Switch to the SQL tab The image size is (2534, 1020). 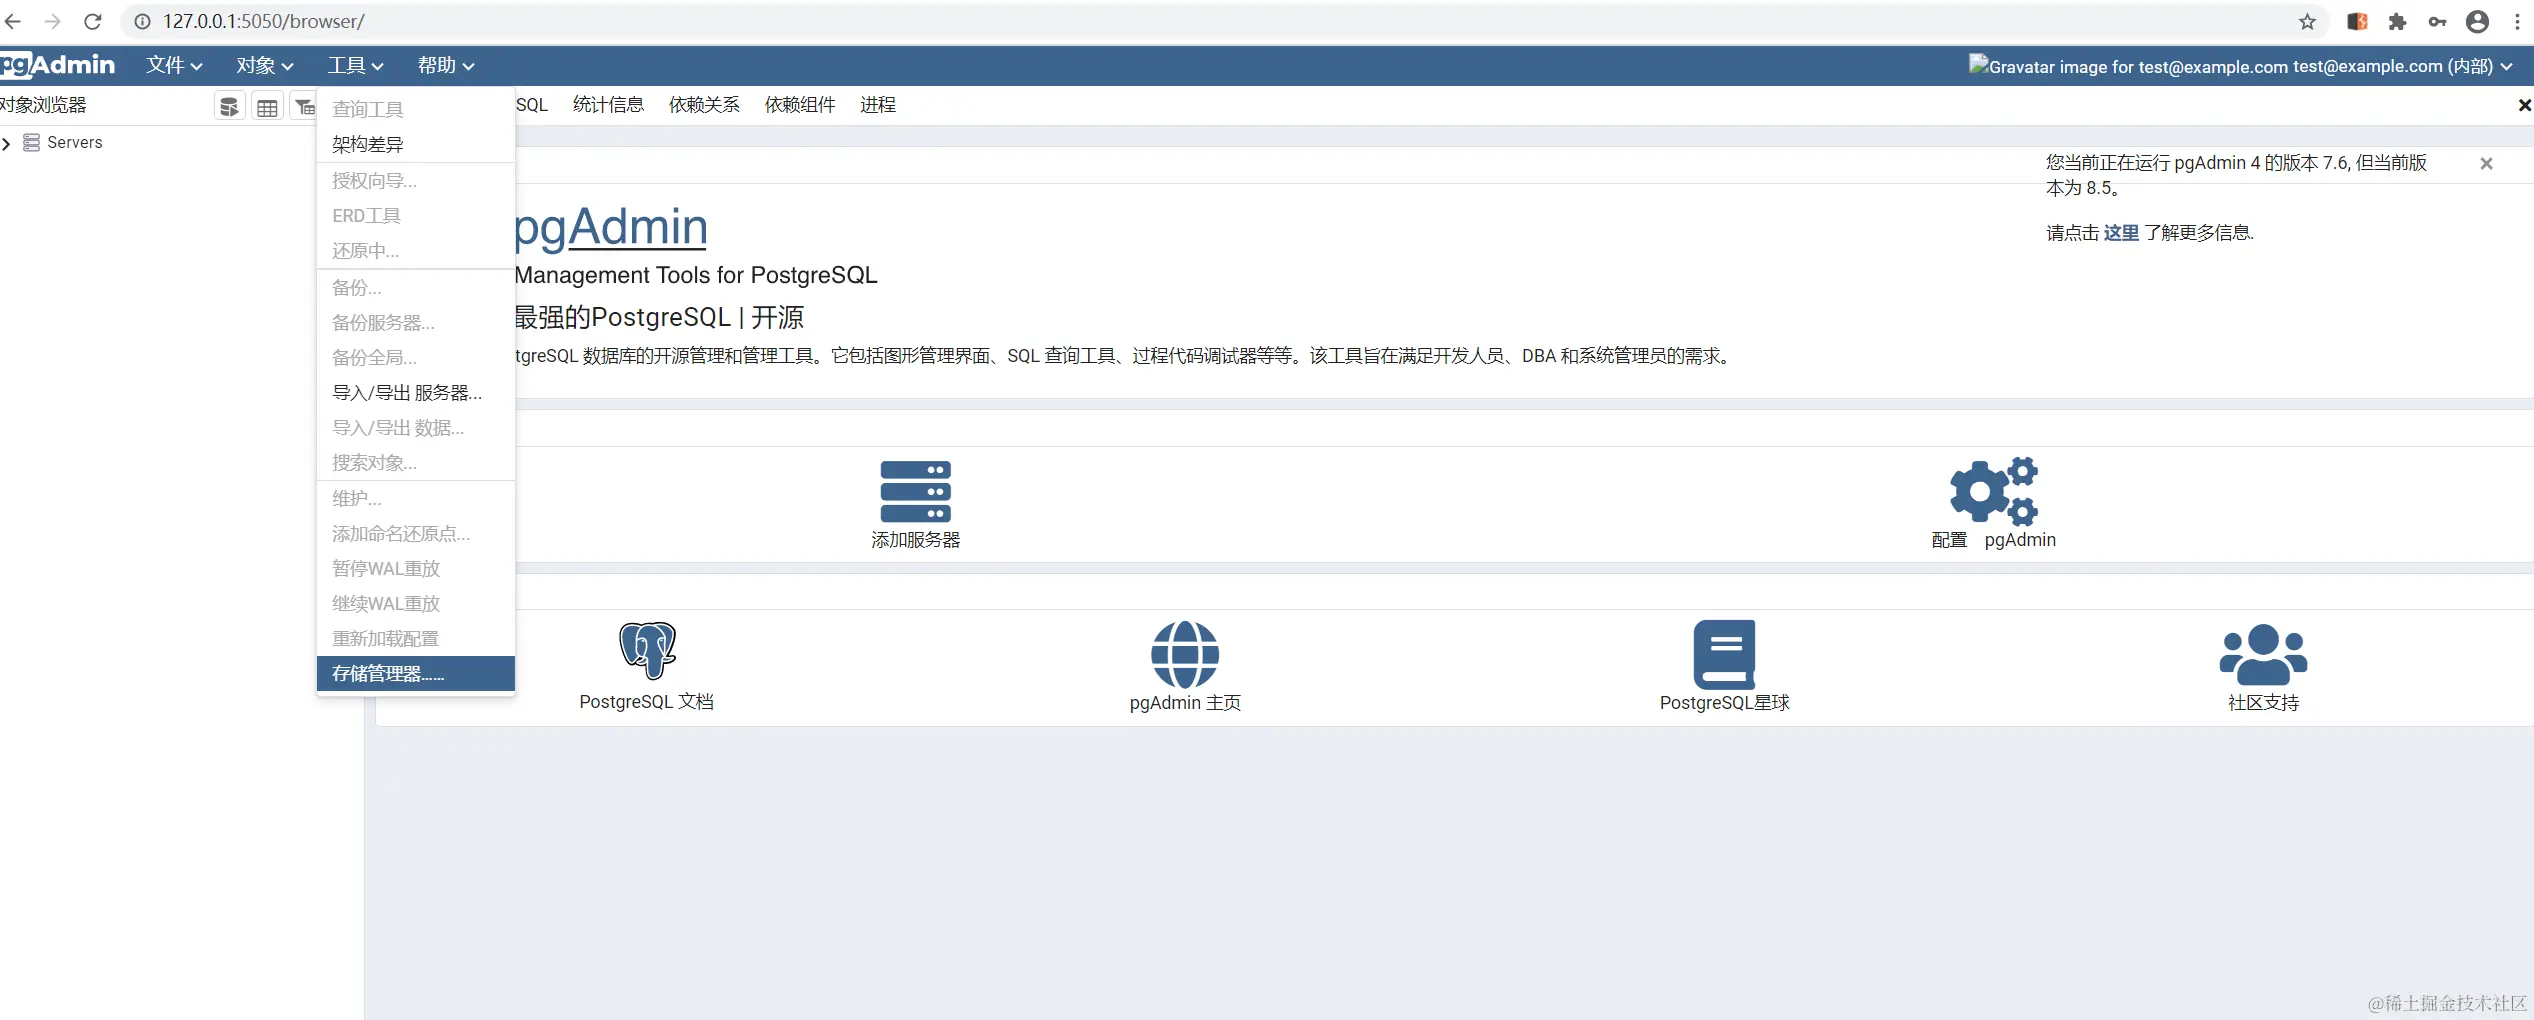[x=531, y=105]
